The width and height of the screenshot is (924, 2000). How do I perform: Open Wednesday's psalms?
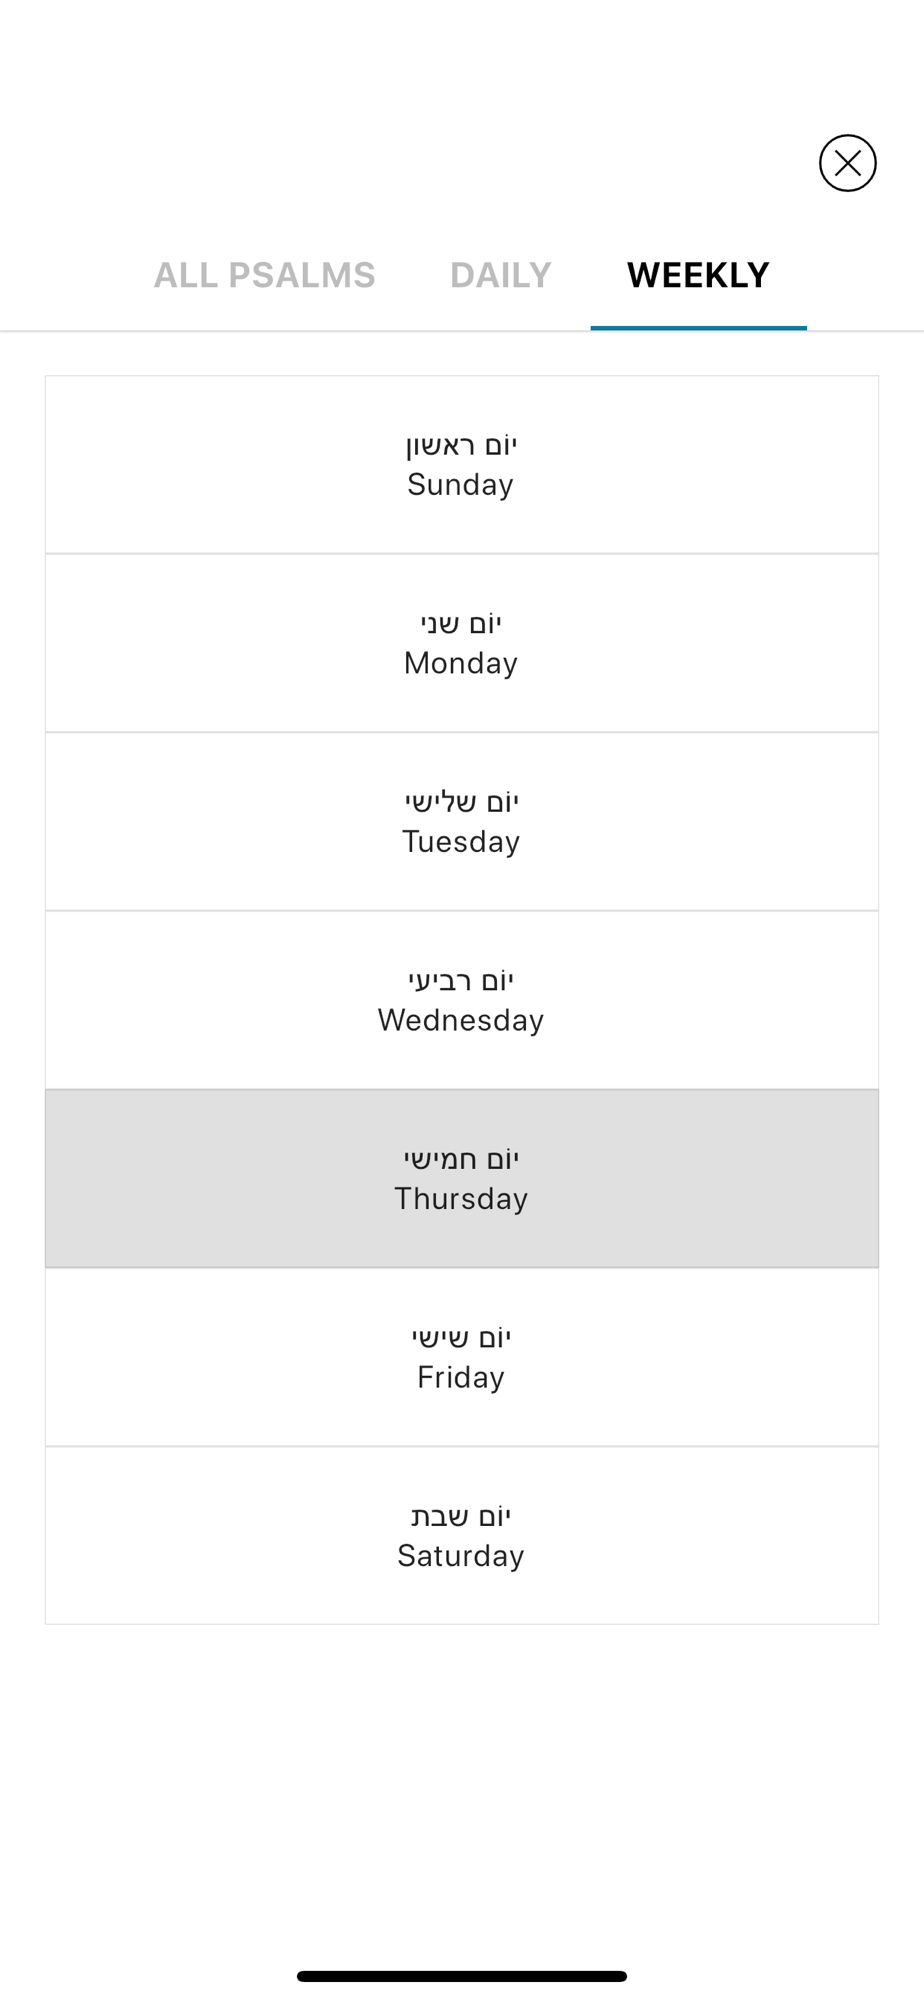[462, 1000]
